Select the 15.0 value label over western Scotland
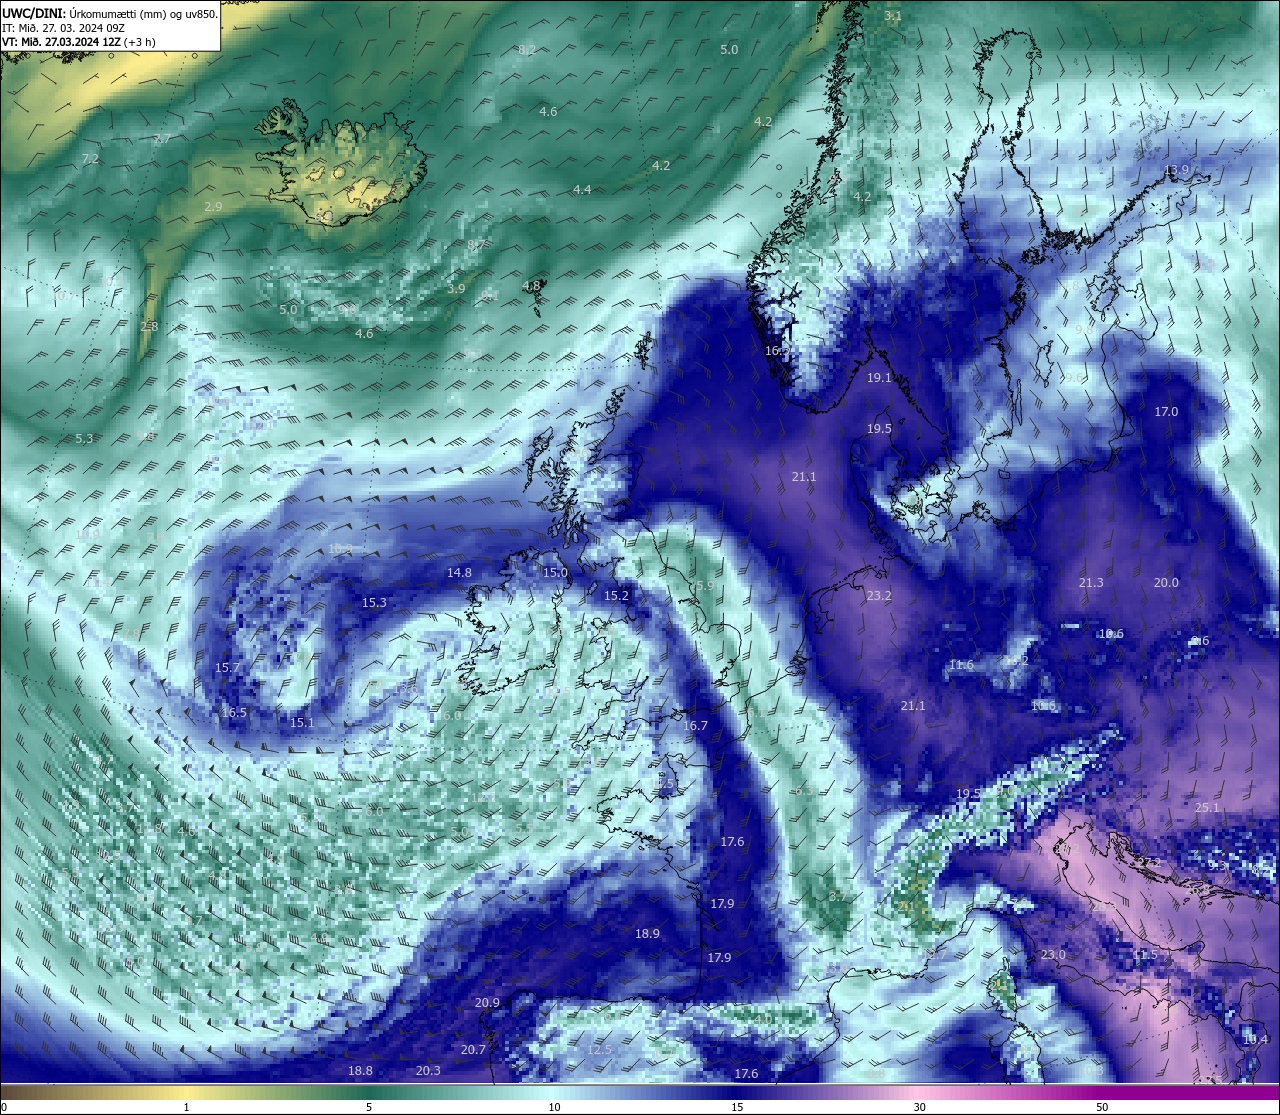1280x1115 pixels. coord(555,573)
